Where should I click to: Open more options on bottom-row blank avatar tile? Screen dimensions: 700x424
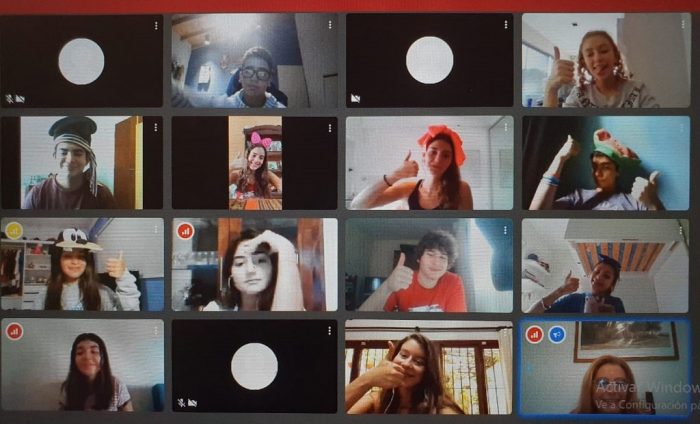(329, 331)
